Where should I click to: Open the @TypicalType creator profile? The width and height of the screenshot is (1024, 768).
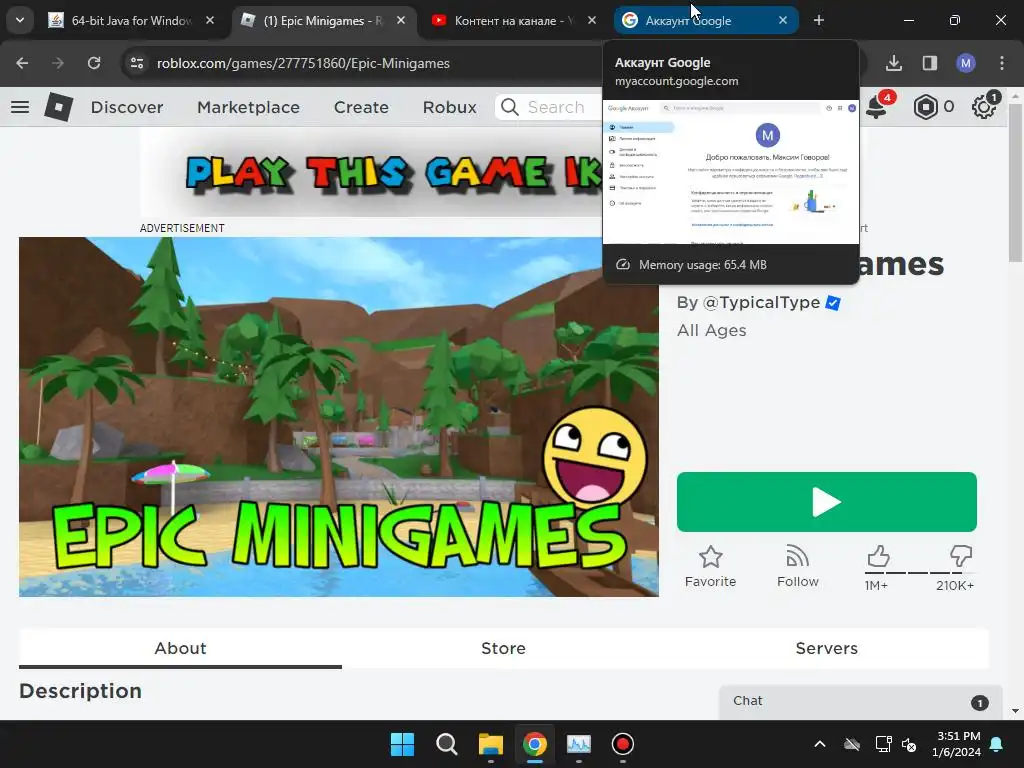761,302
